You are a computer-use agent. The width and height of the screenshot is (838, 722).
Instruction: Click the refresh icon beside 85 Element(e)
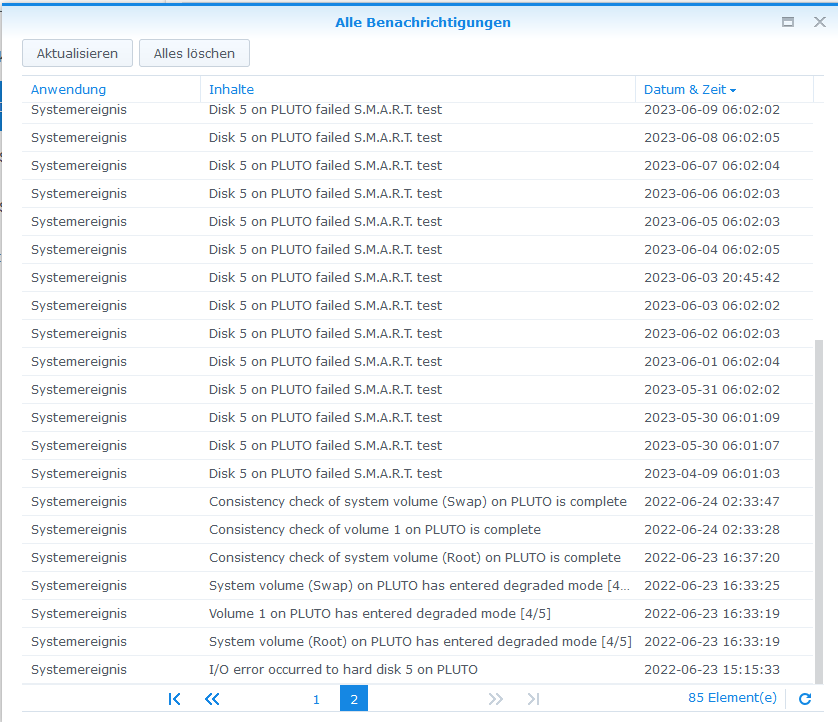tap(805, 698)
